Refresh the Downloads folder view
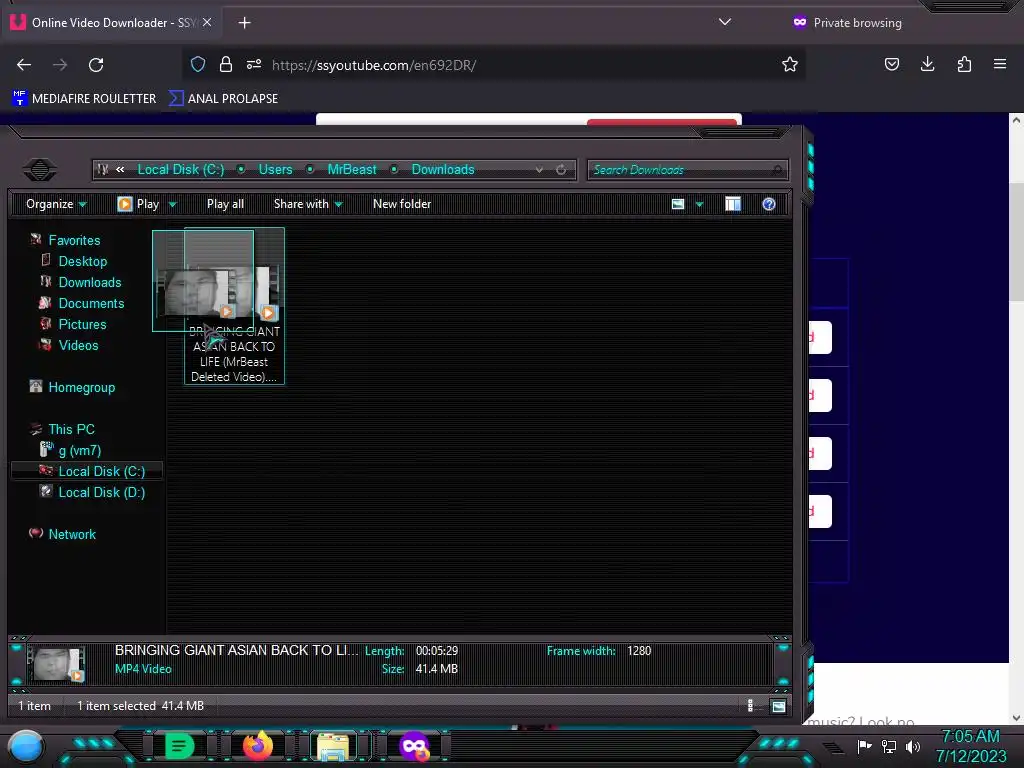The width and height of the screenshot is (1024, 768). tap(561, 170)
